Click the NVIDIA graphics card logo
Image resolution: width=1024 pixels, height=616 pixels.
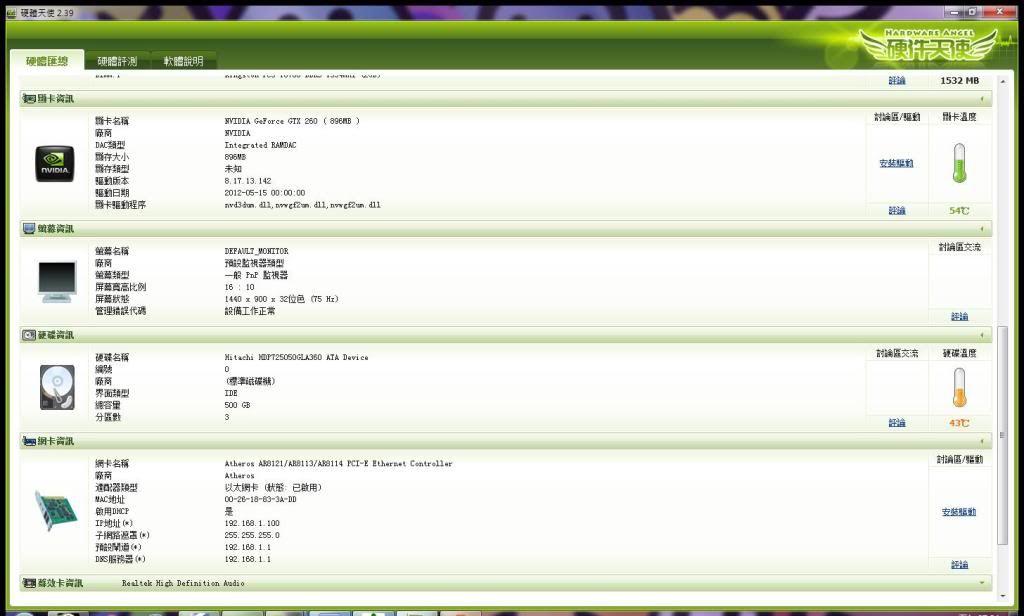[x=56, y=164]
